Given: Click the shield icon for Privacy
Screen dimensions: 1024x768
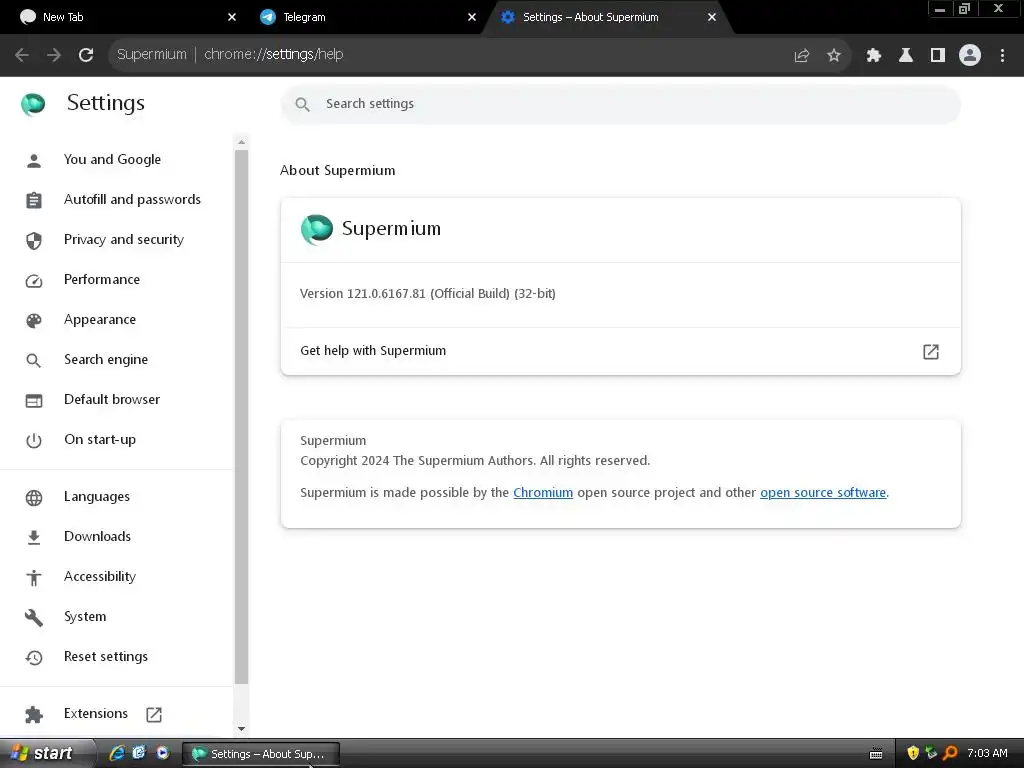Looking at the screenshot, I should pyautogui.click(x=34, y=241).
